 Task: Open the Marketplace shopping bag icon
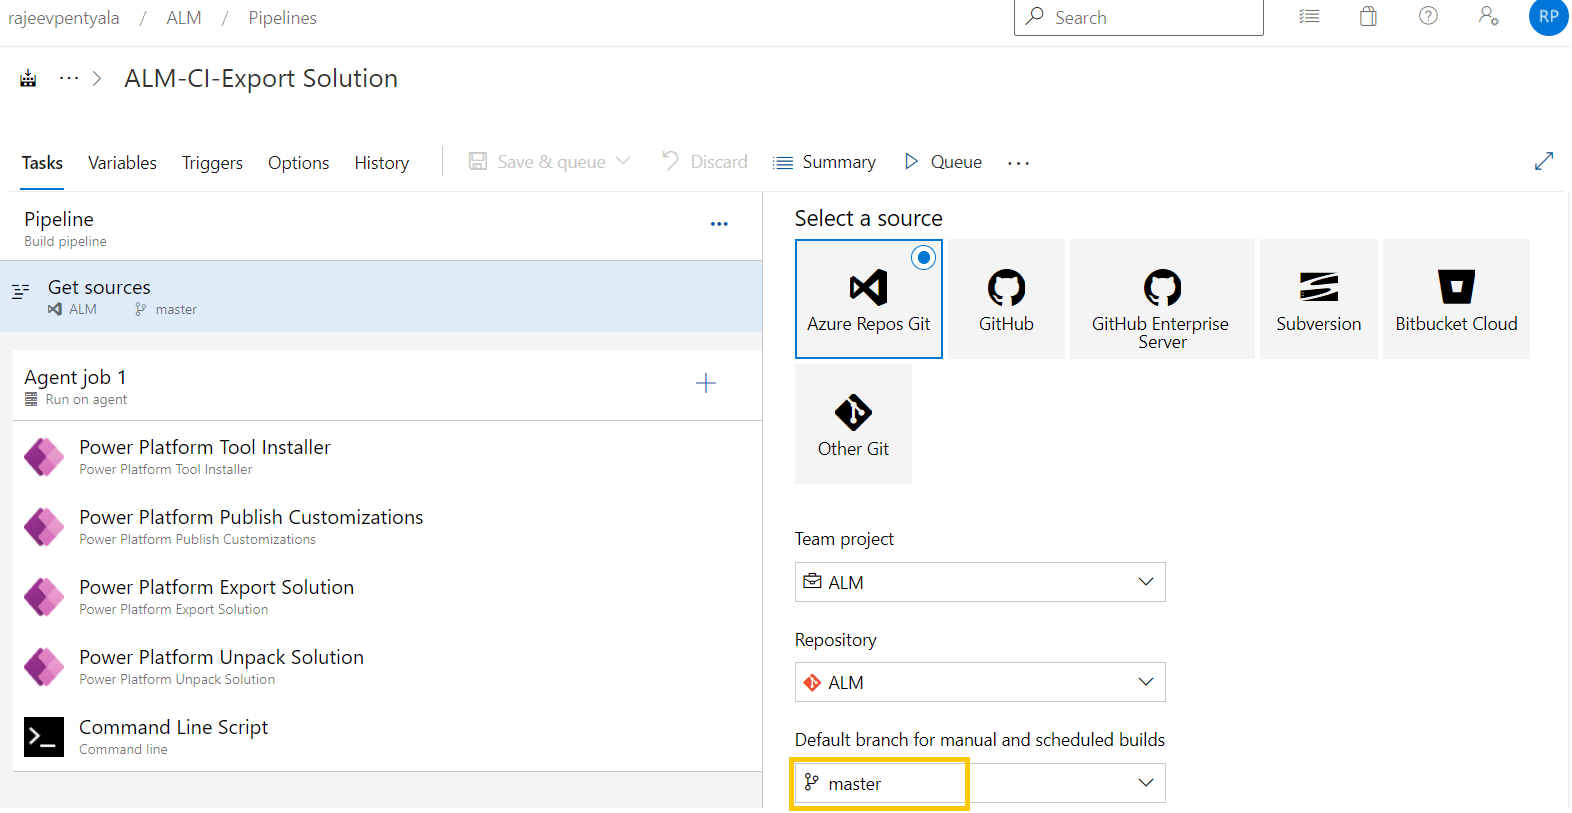(x=1368, y=16)
